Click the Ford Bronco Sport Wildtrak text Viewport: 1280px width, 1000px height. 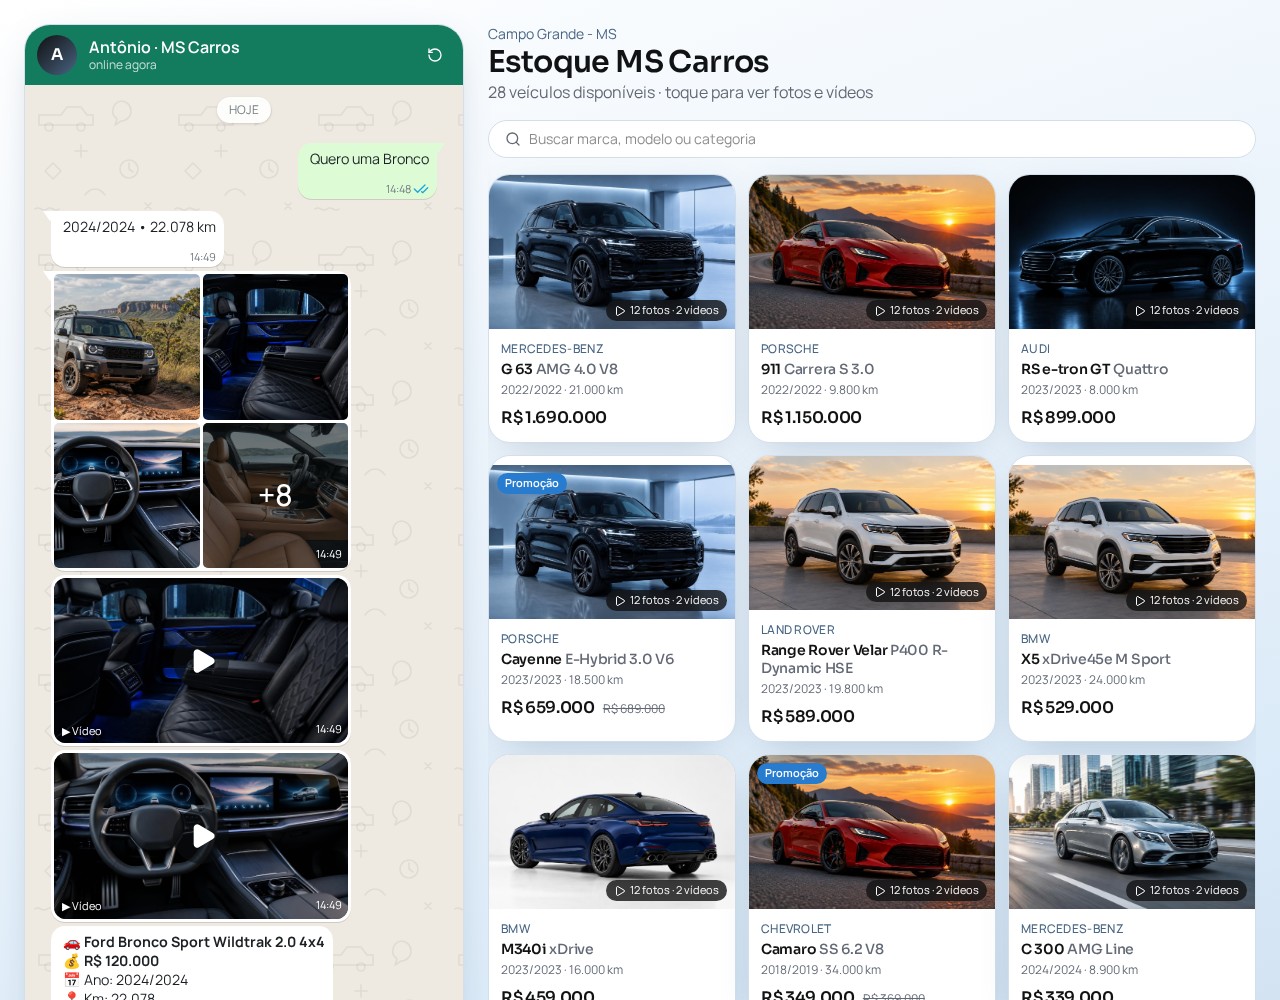tap(204, 942)
